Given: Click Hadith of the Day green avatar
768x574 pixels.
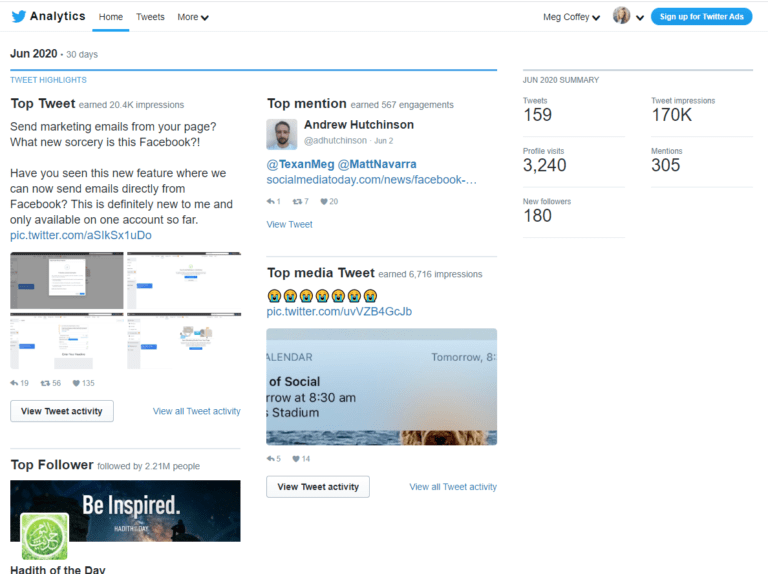Looking at the screenshot, I should click(45, 536).
